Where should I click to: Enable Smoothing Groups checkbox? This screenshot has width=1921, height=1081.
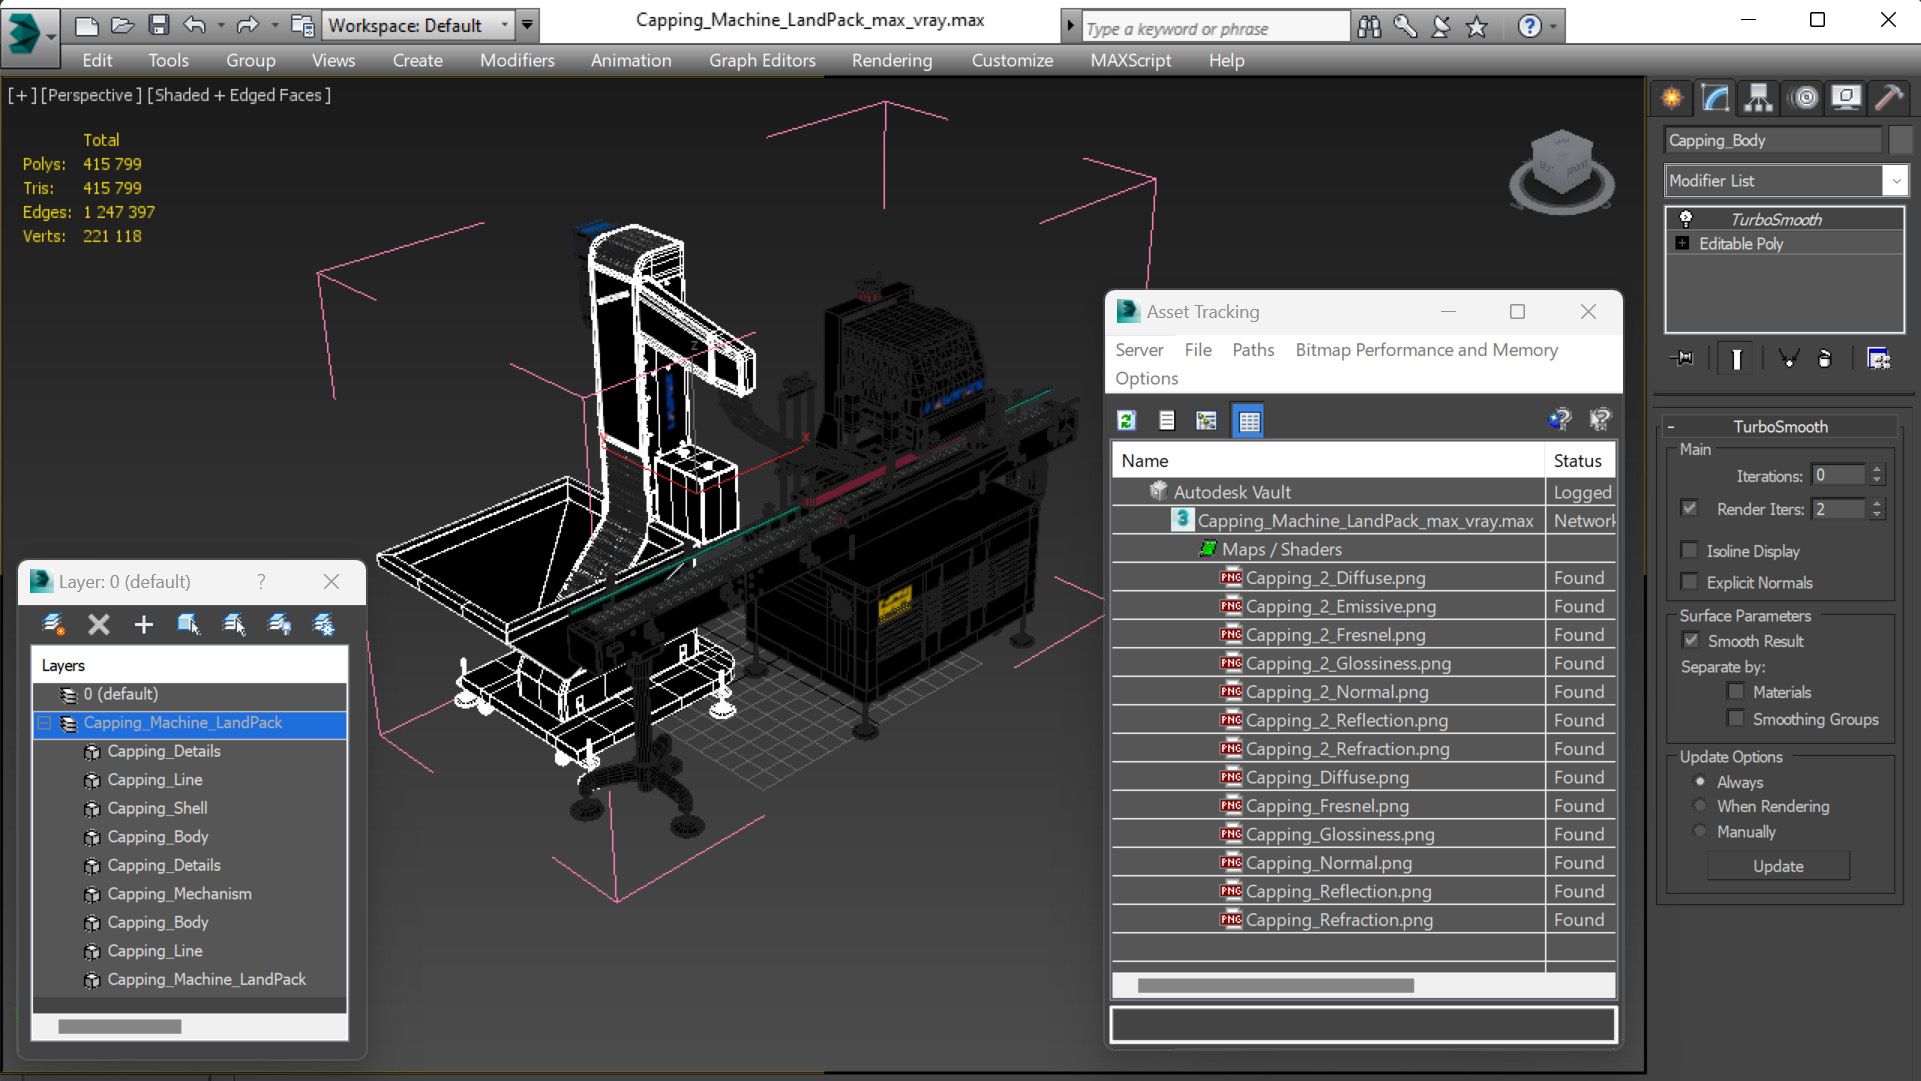coord(1736,719)
